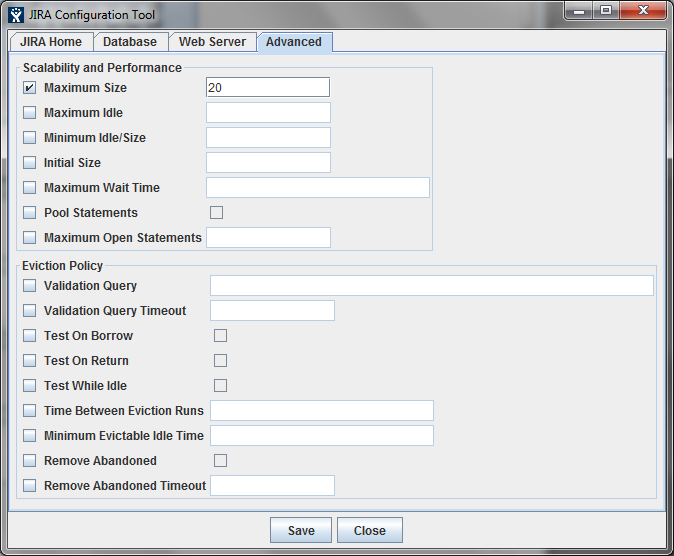This screenshot has height=556, width=674.
Task: Toggle the Pool Statements value checkbox
Action: (x=216, y=212)
